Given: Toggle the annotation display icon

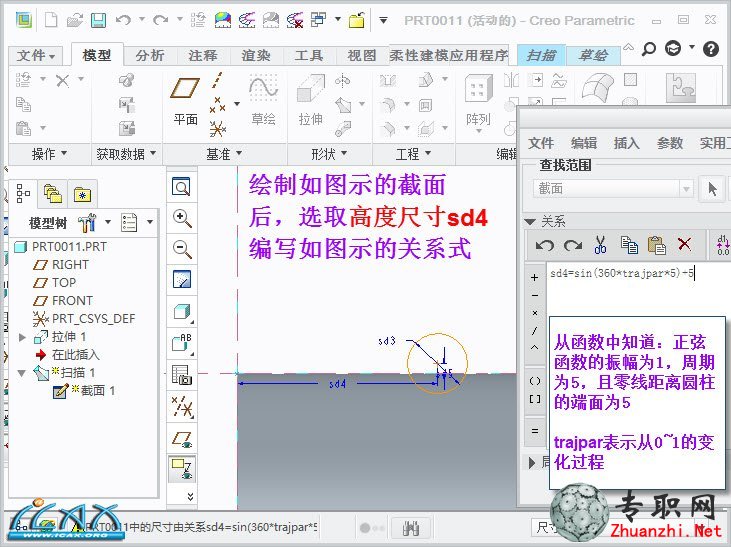Looking at the screenshot, I should [182, 468].
